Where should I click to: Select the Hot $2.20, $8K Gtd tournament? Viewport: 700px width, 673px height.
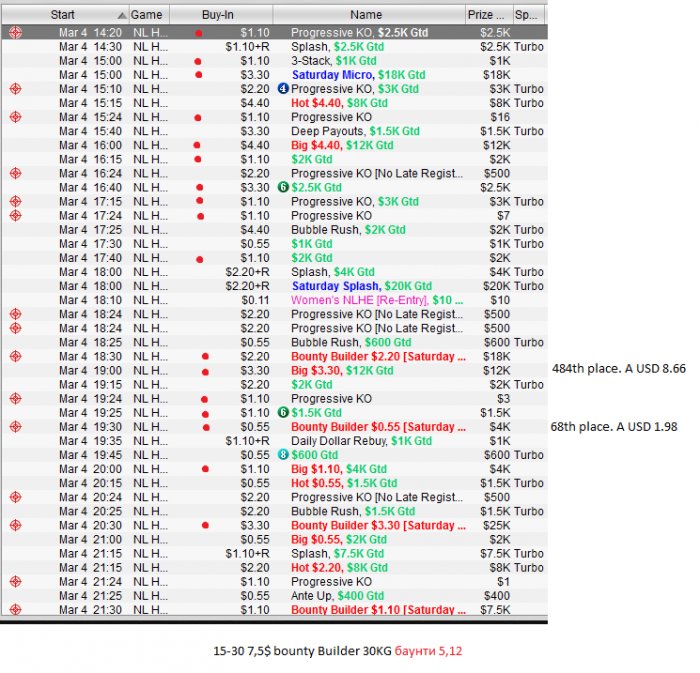[x=275, y=568]
